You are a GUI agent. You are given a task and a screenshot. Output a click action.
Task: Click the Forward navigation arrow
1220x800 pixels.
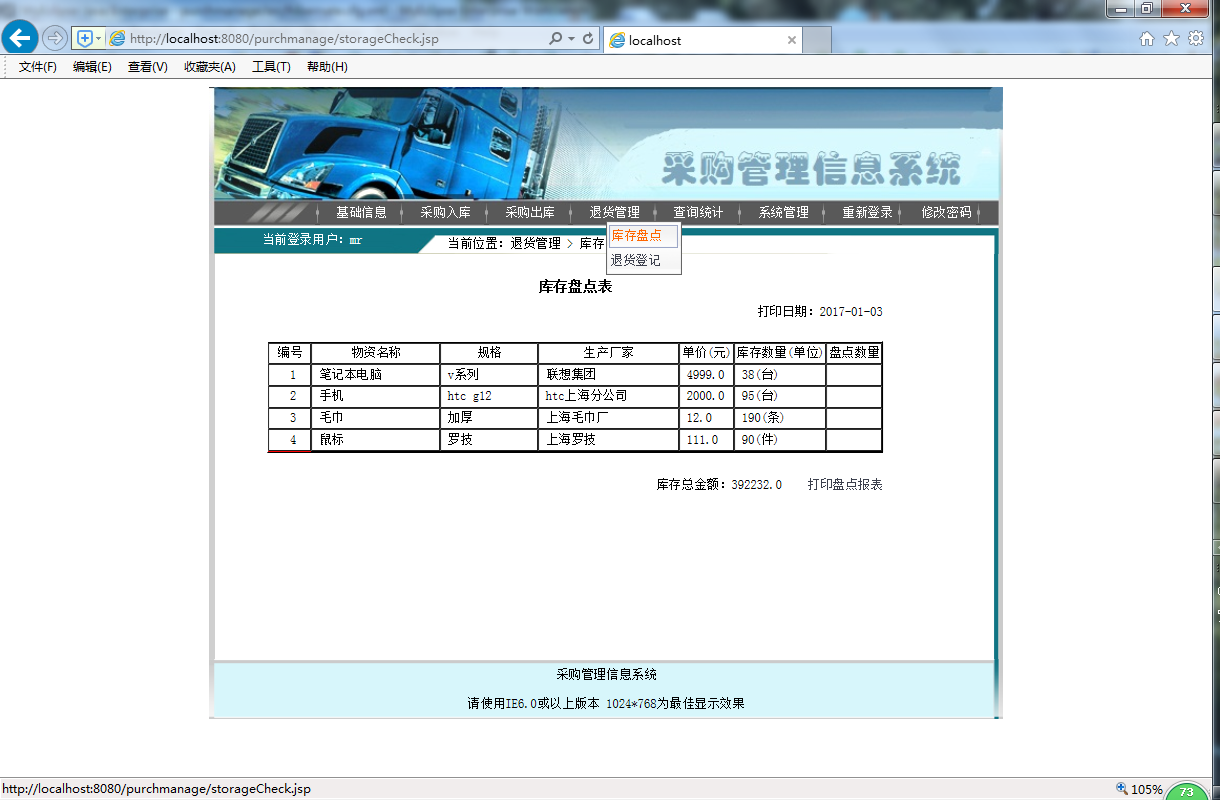[55, 38]
